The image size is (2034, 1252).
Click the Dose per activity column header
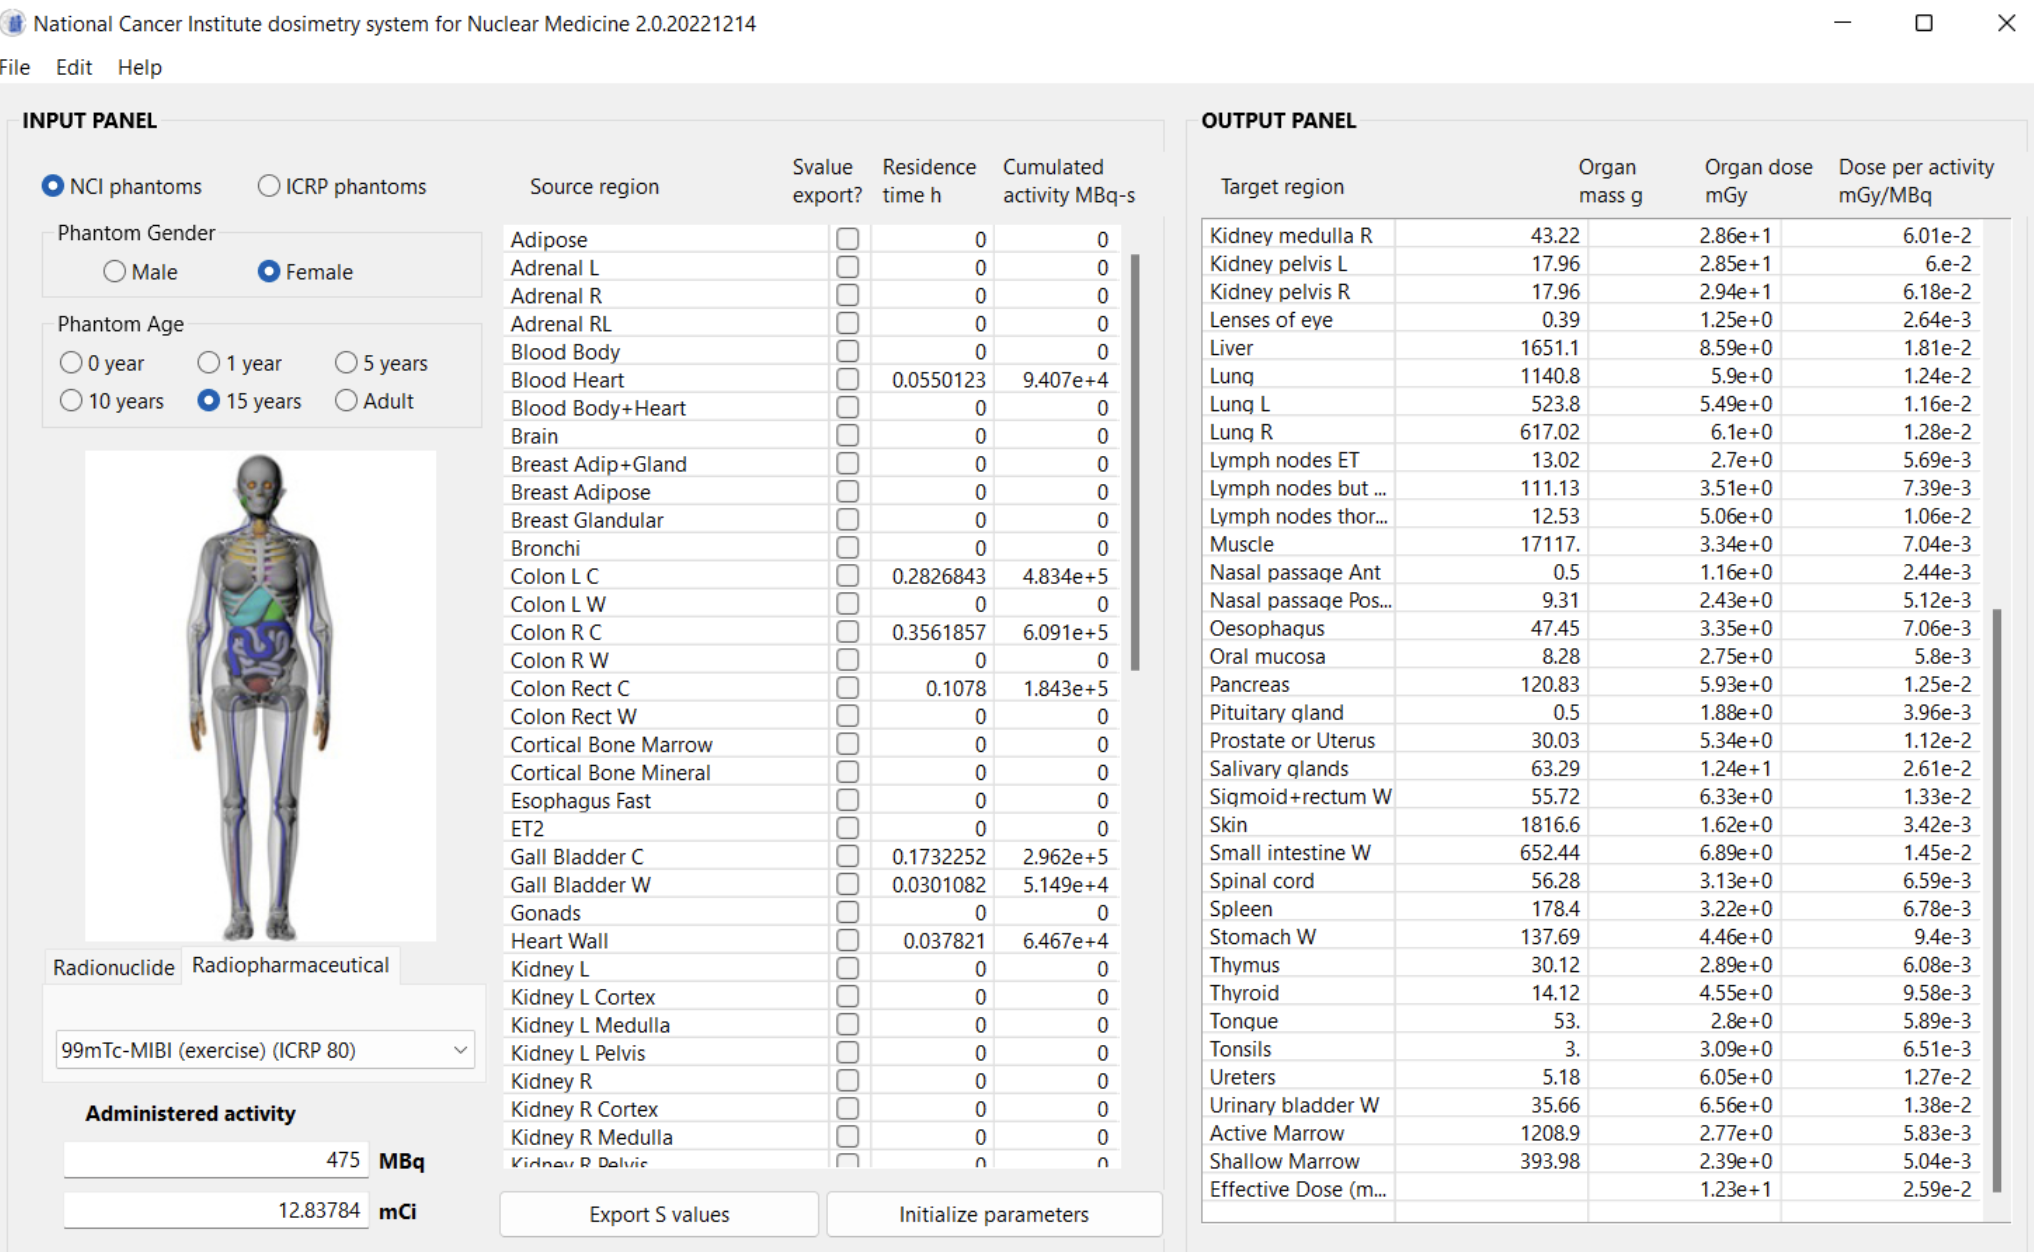tap(1916, 181)
